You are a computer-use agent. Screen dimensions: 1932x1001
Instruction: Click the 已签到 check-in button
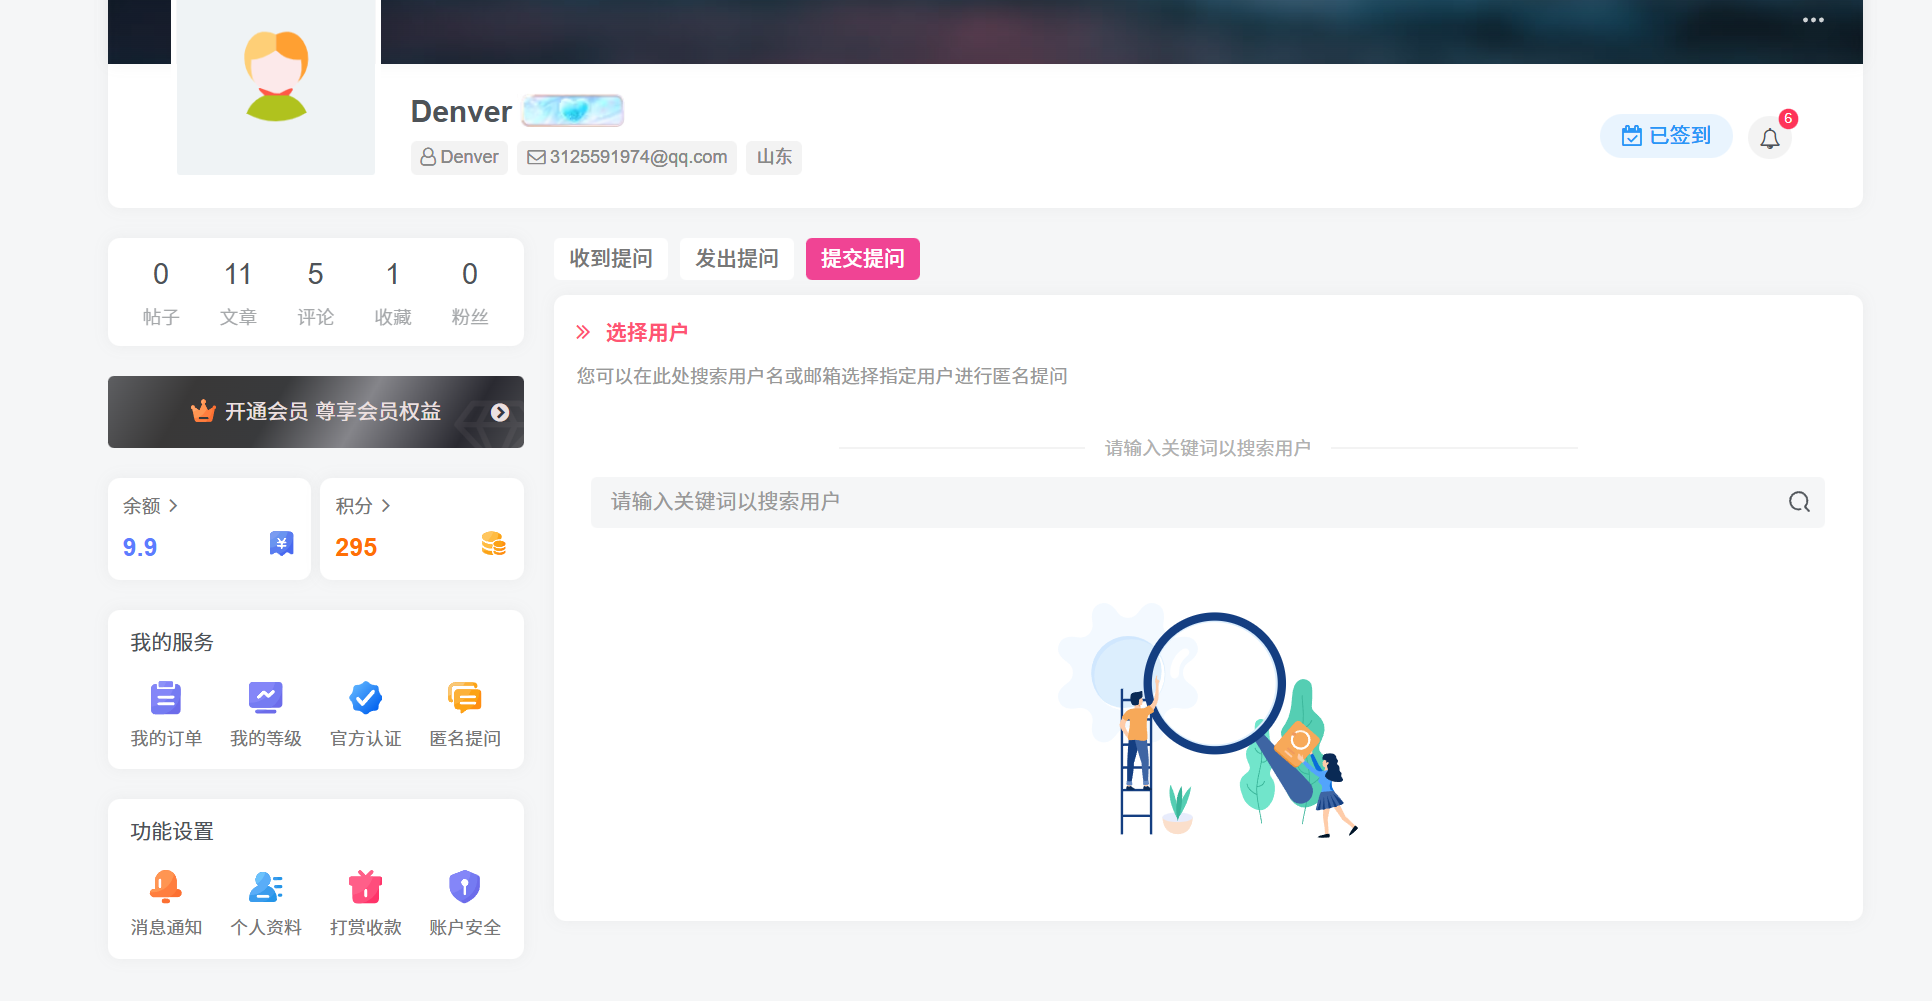(1665, 135)
